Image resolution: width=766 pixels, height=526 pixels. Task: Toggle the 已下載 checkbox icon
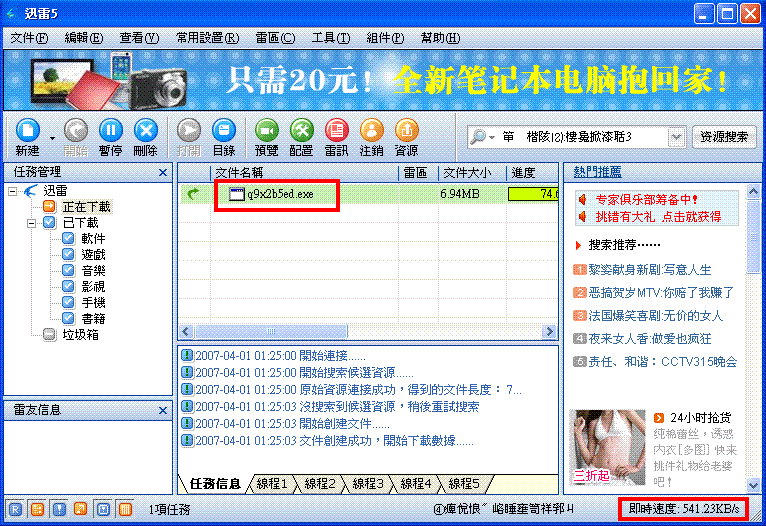click(49, 222)
